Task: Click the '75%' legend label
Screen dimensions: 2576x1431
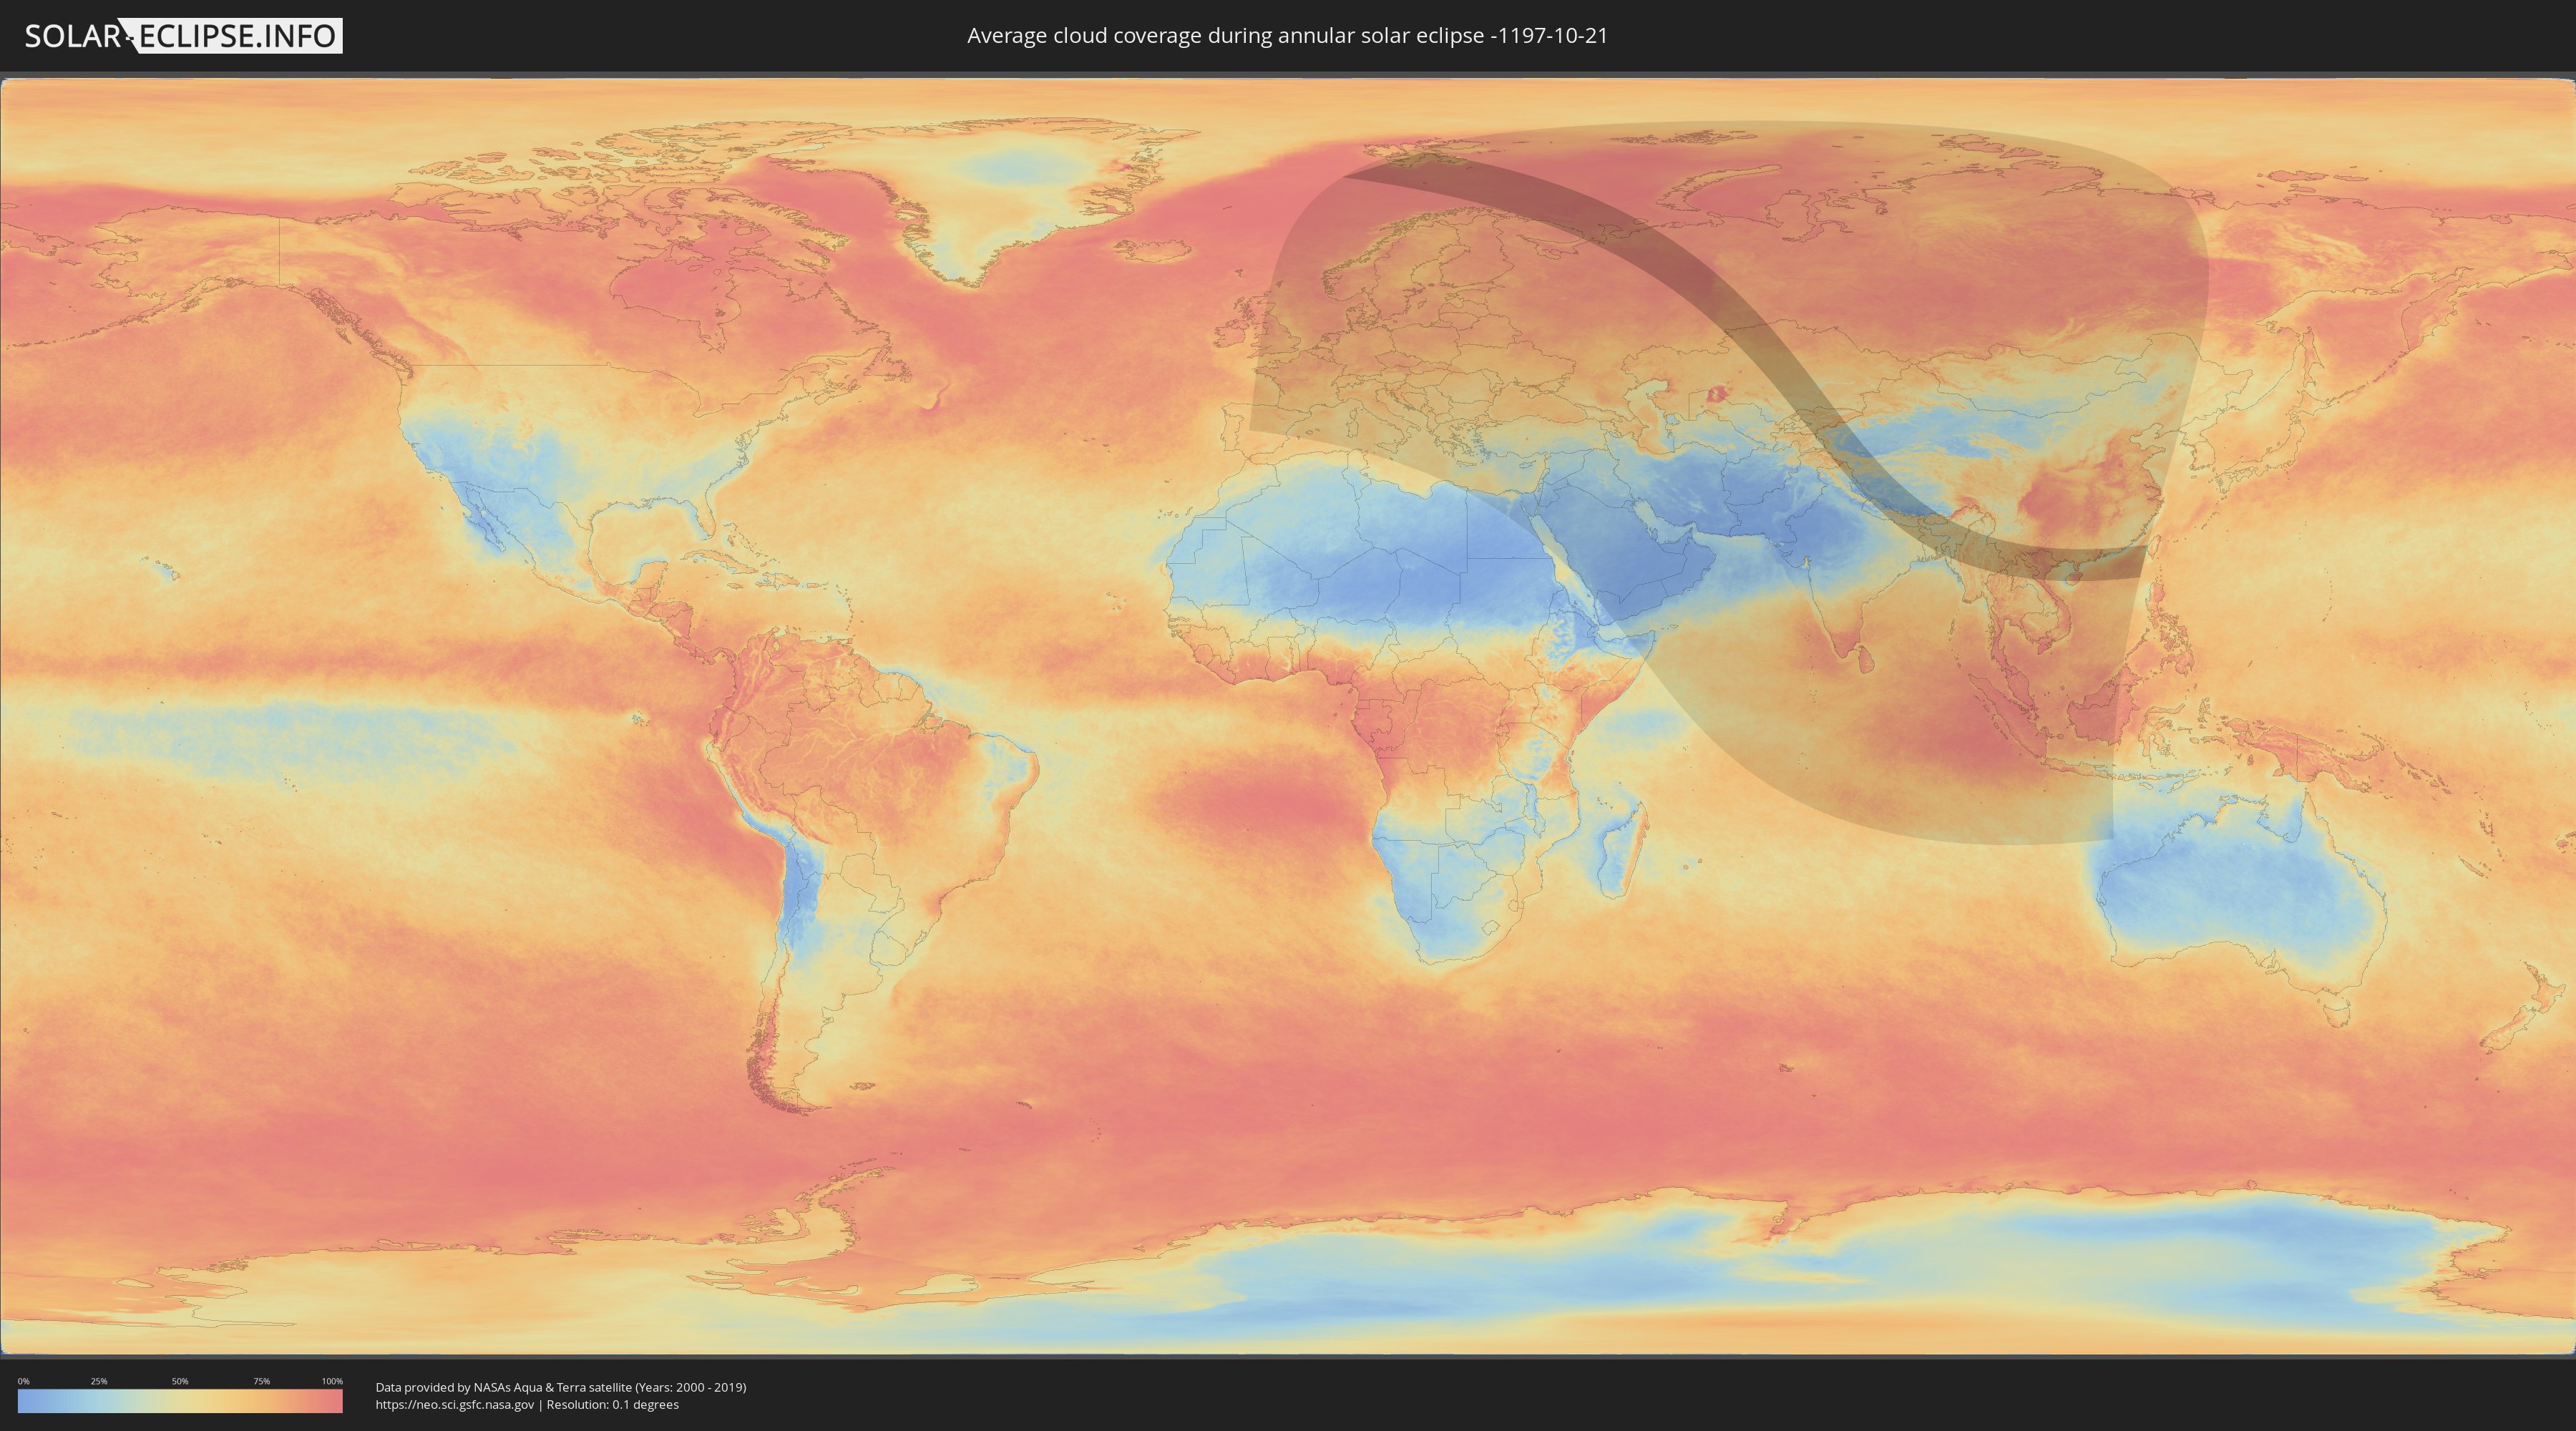Action: [x=261, y=1381]
